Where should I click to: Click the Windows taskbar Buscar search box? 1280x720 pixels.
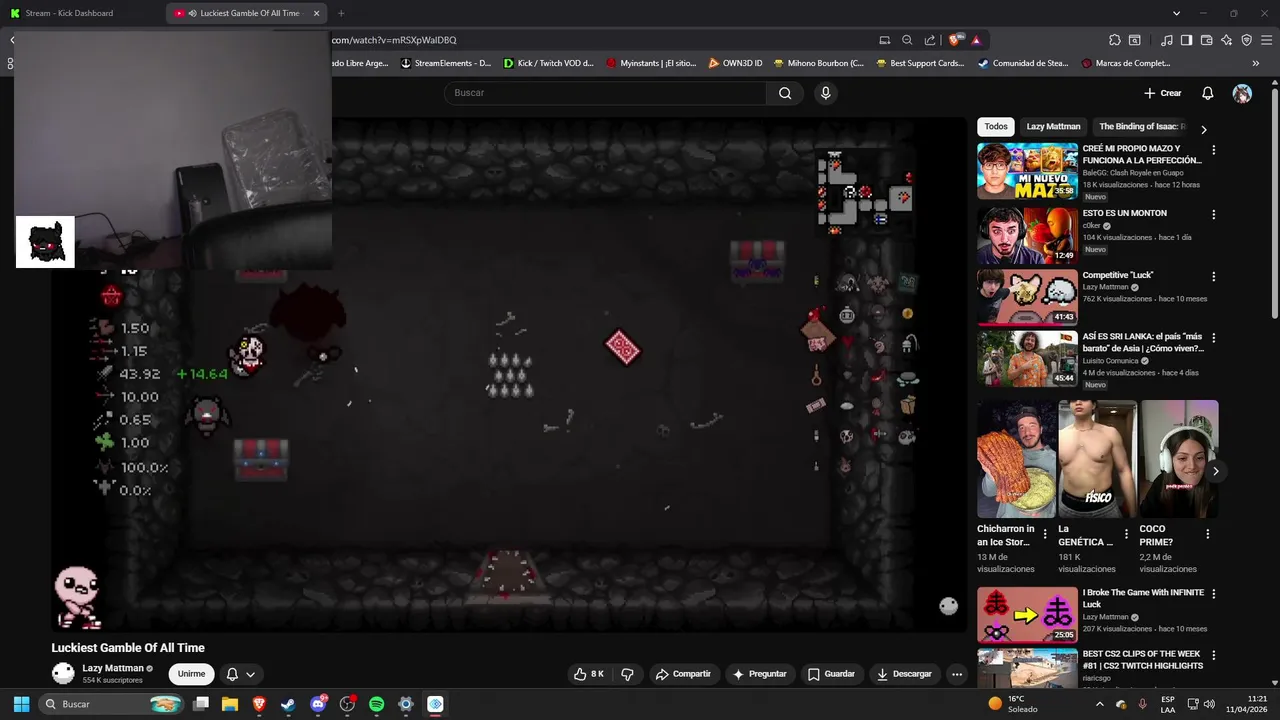(113, 704)
